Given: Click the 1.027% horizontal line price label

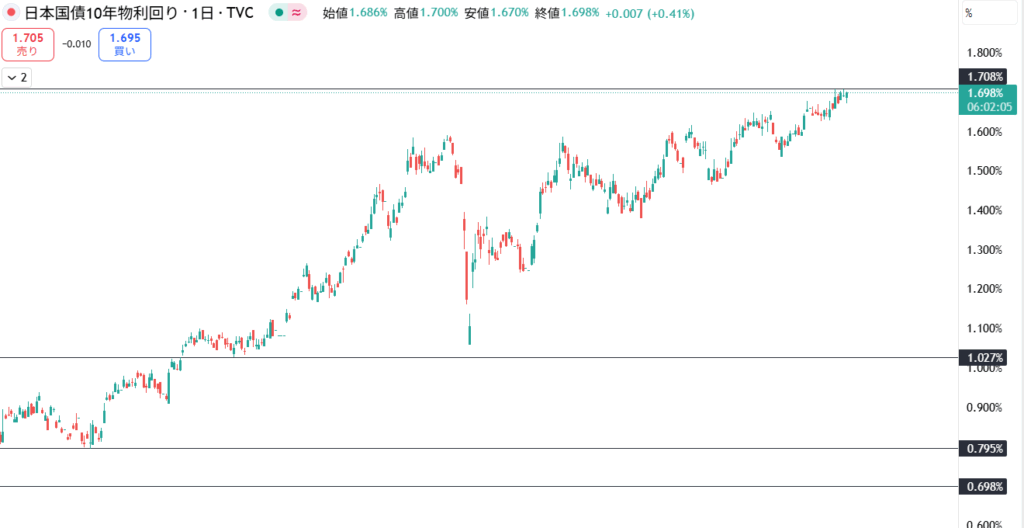Looking at the screenshot, I should [x=985, y=358].
